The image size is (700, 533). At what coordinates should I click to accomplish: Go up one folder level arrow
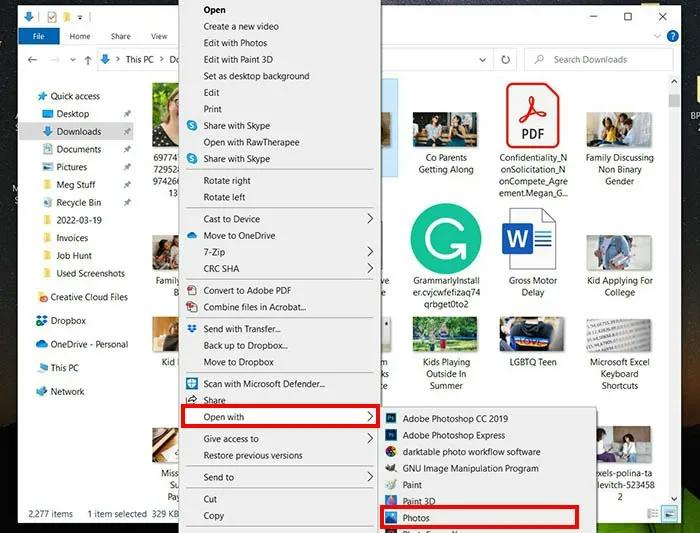[x=88, y=60]
